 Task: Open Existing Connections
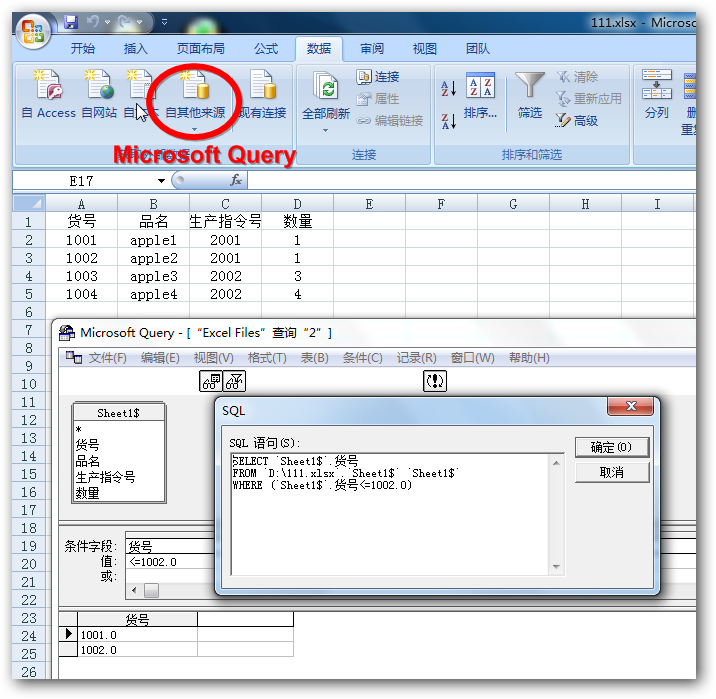pos(263,94)
